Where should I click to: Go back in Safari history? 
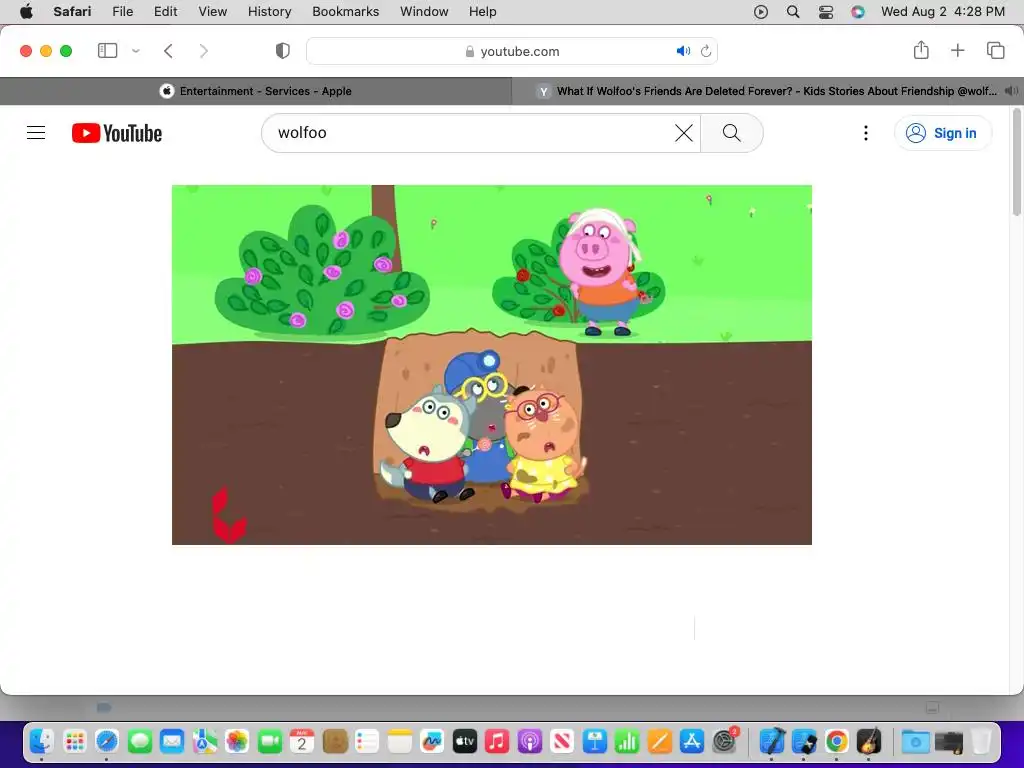coord(168,51)
